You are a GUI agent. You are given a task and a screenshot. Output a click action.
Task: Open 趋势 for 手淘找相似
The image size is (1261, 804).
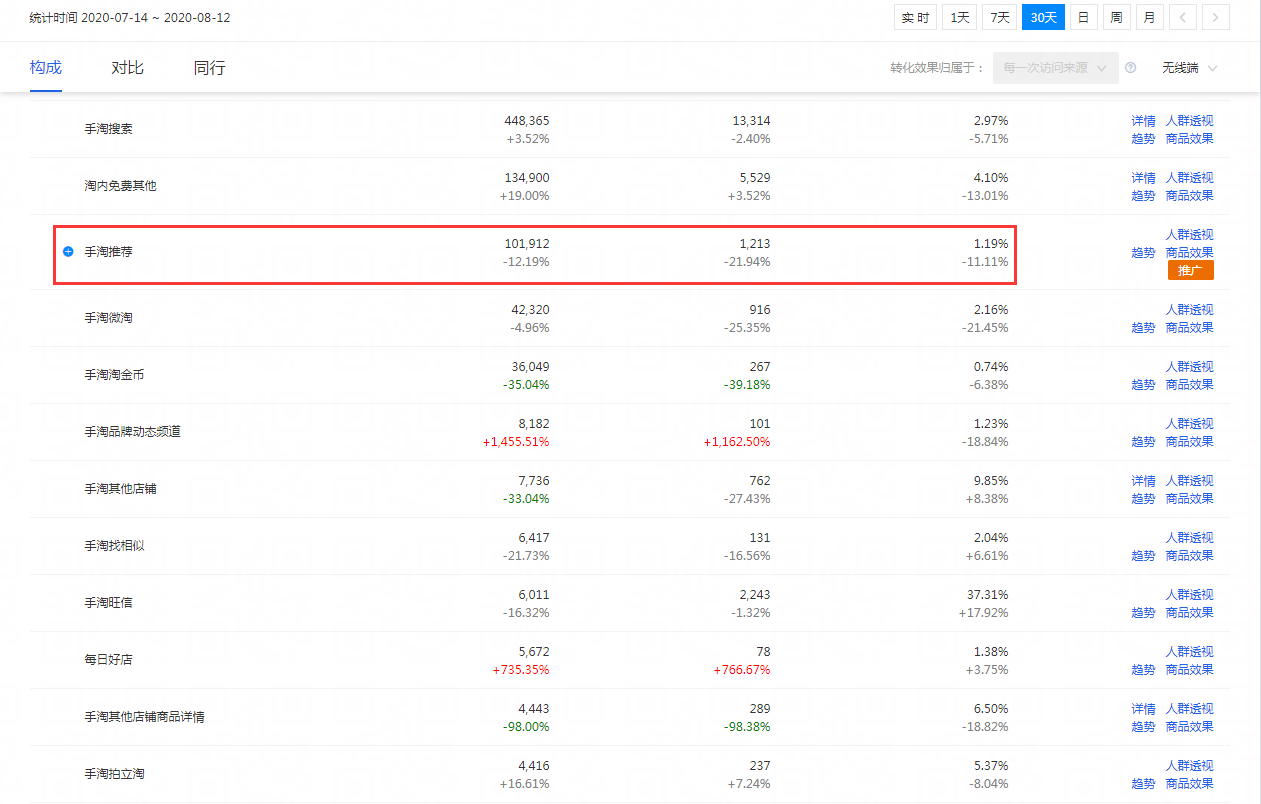click(x=1143, y=556)
